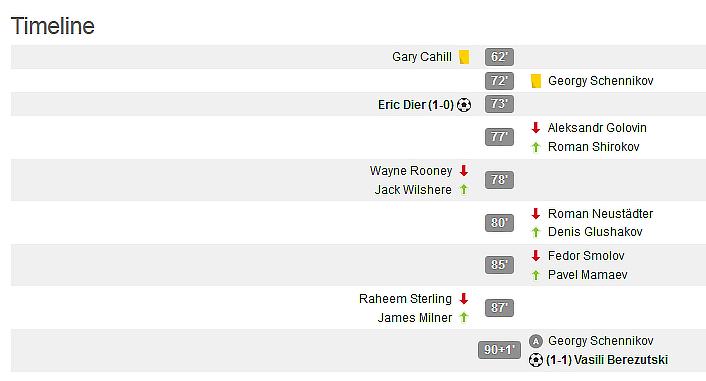Select the 90+1' minute marker
Image resolution: width=706 pixels, height=381 pixels.
(499, 350)
